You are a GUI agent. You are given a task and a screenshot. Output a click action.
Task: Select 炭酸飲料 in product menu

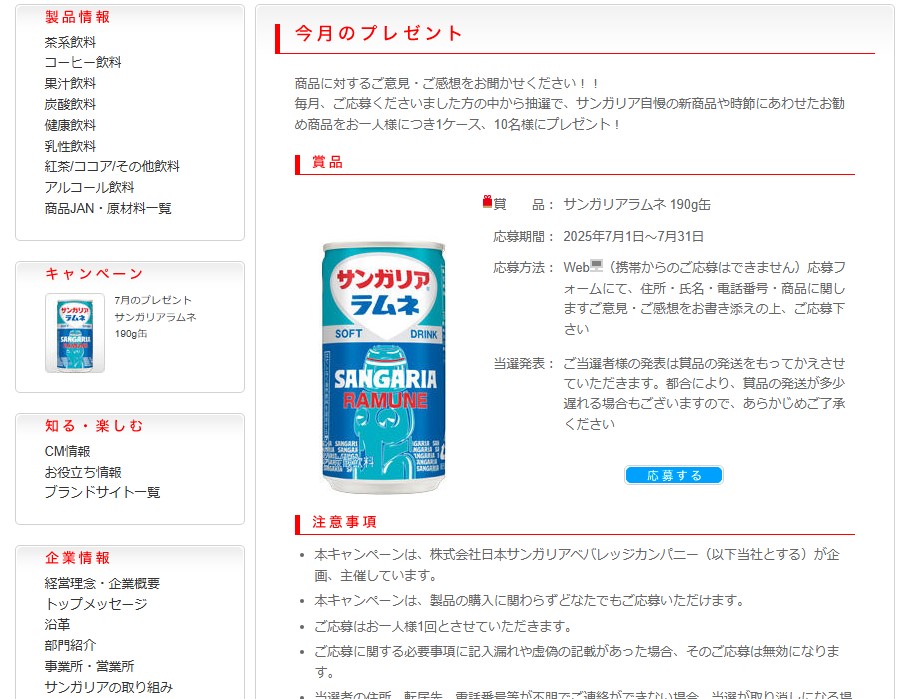click(x=70, y=104)
